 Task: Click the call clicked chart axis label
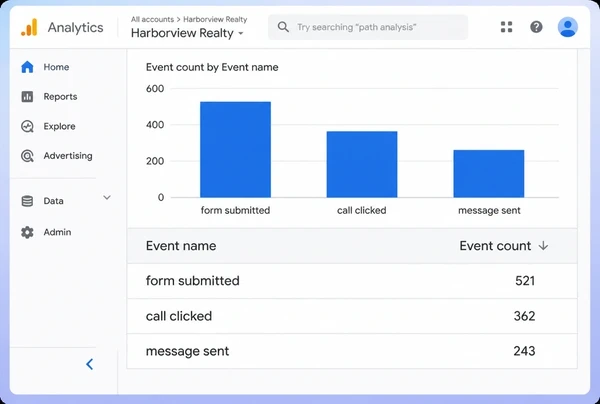pyautogui.click(x=362, y=210)
